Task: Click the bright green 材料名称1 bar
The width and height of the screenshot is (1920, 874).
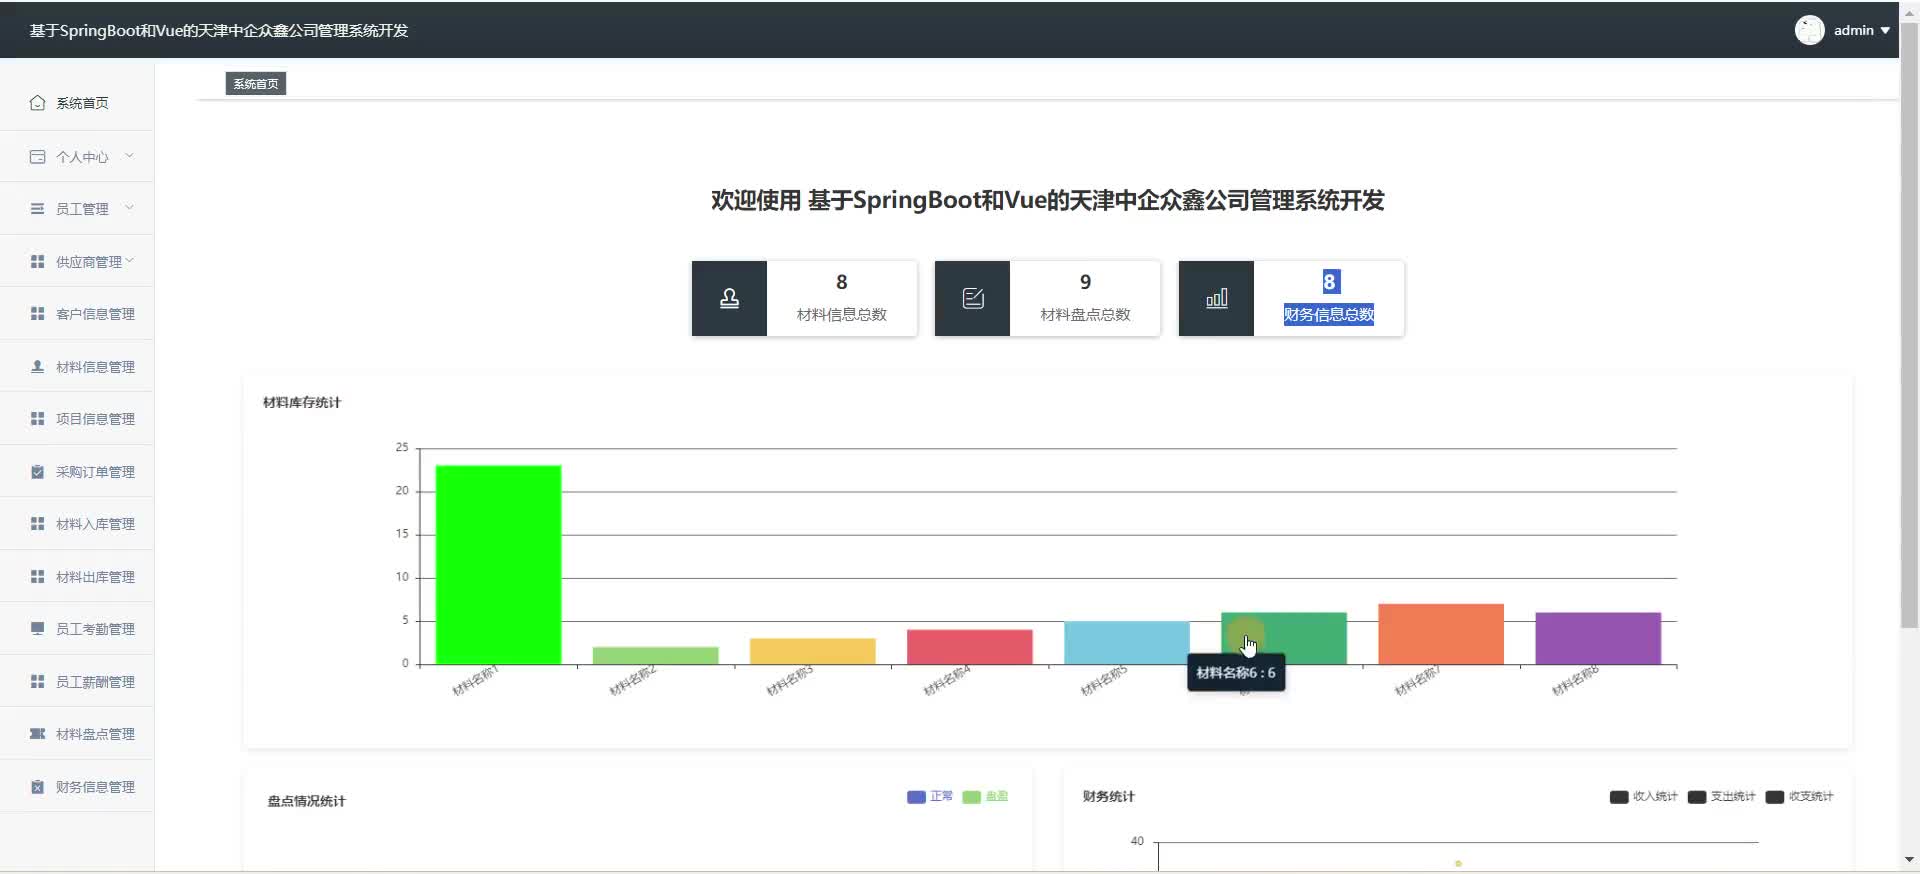Action: click(498, 565)
